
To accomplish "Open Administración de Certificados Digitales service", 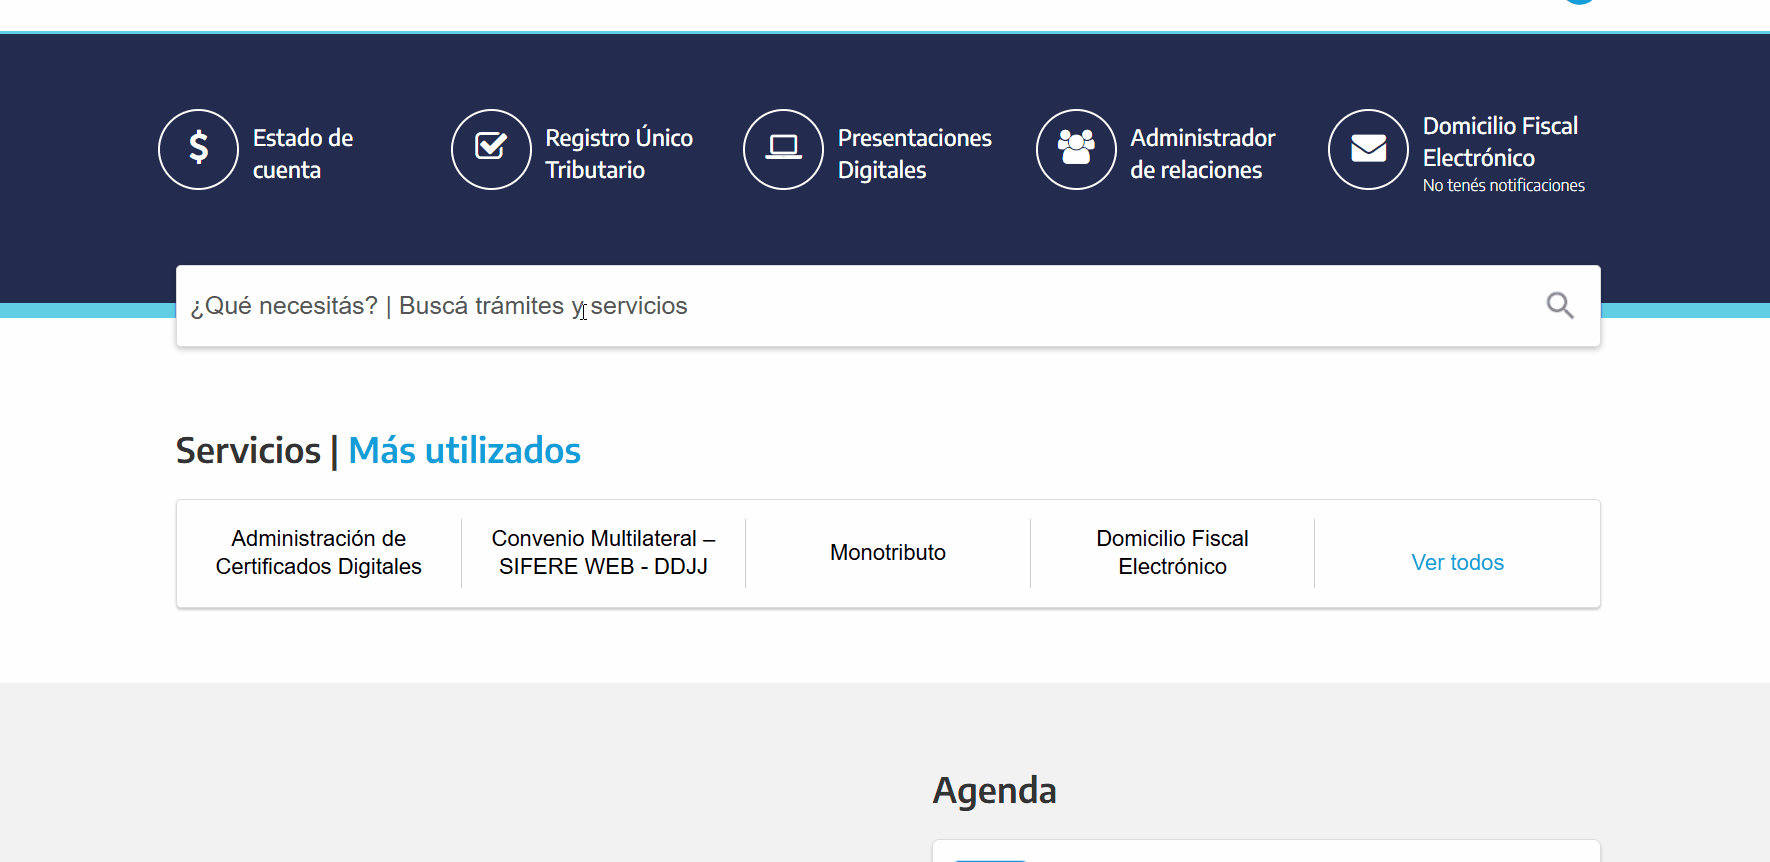I will pyautogui.click(x=318, y=553).
